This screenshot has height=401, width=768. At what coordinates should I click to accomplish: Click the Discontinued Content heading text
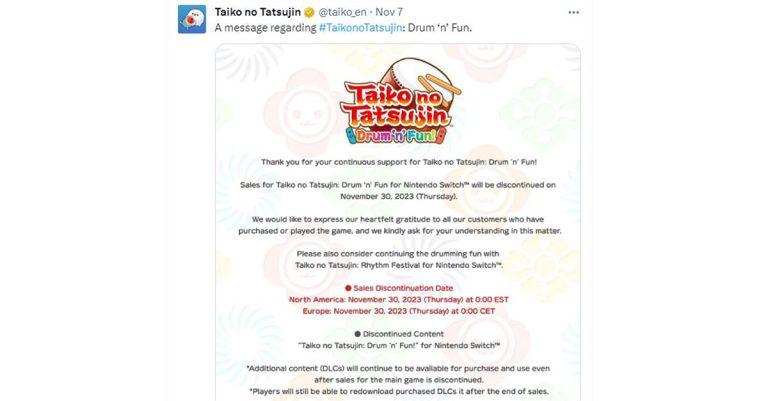tap(403, 334)
